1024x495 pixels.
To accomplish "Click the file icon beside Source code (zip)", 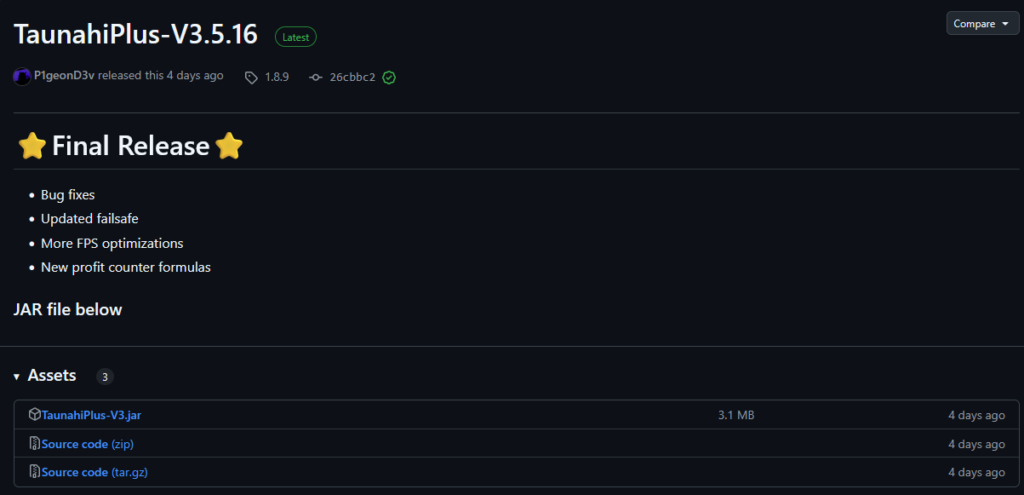I will point(34,443).
